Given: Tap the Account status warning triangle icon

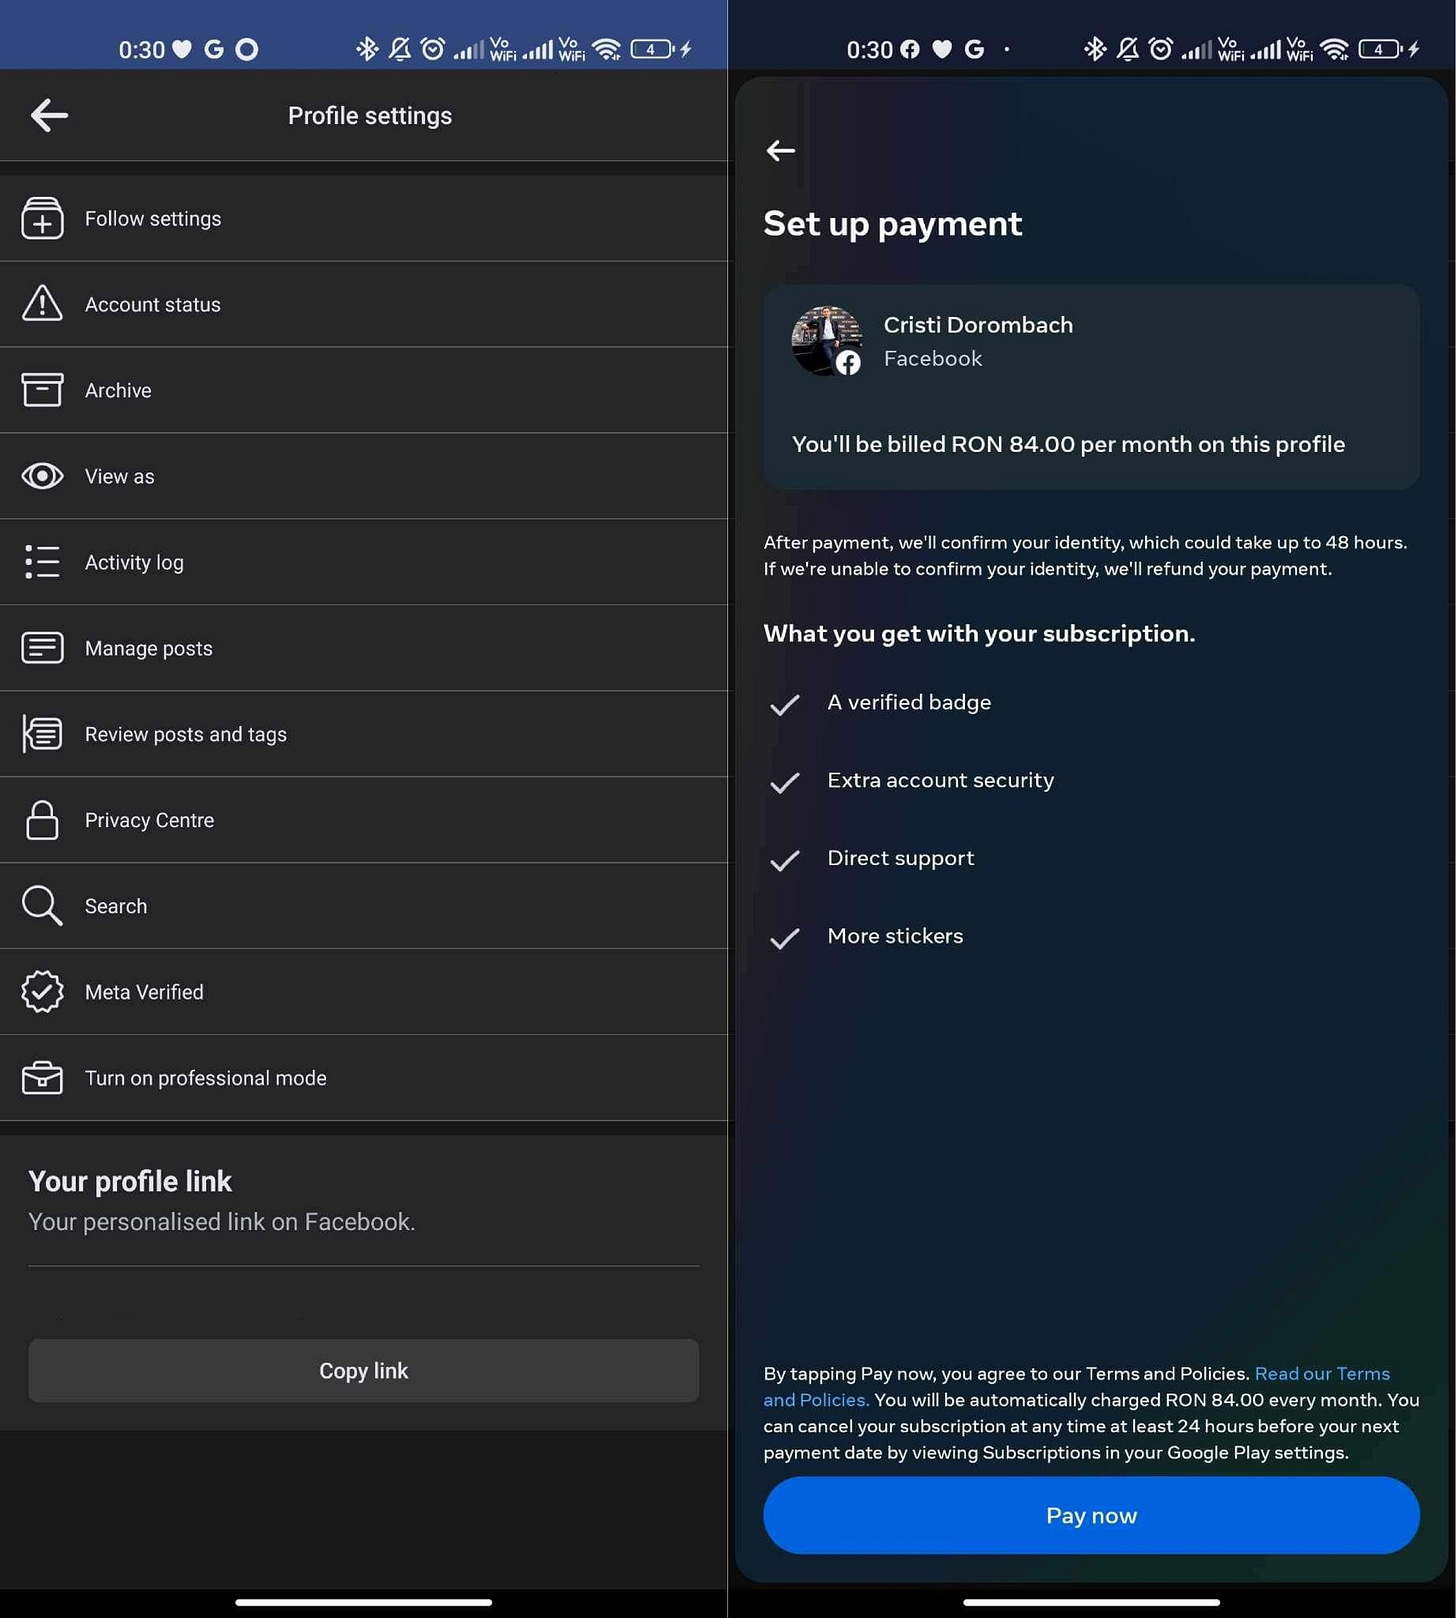Looking at the screenshot, I should pos(42,303).
